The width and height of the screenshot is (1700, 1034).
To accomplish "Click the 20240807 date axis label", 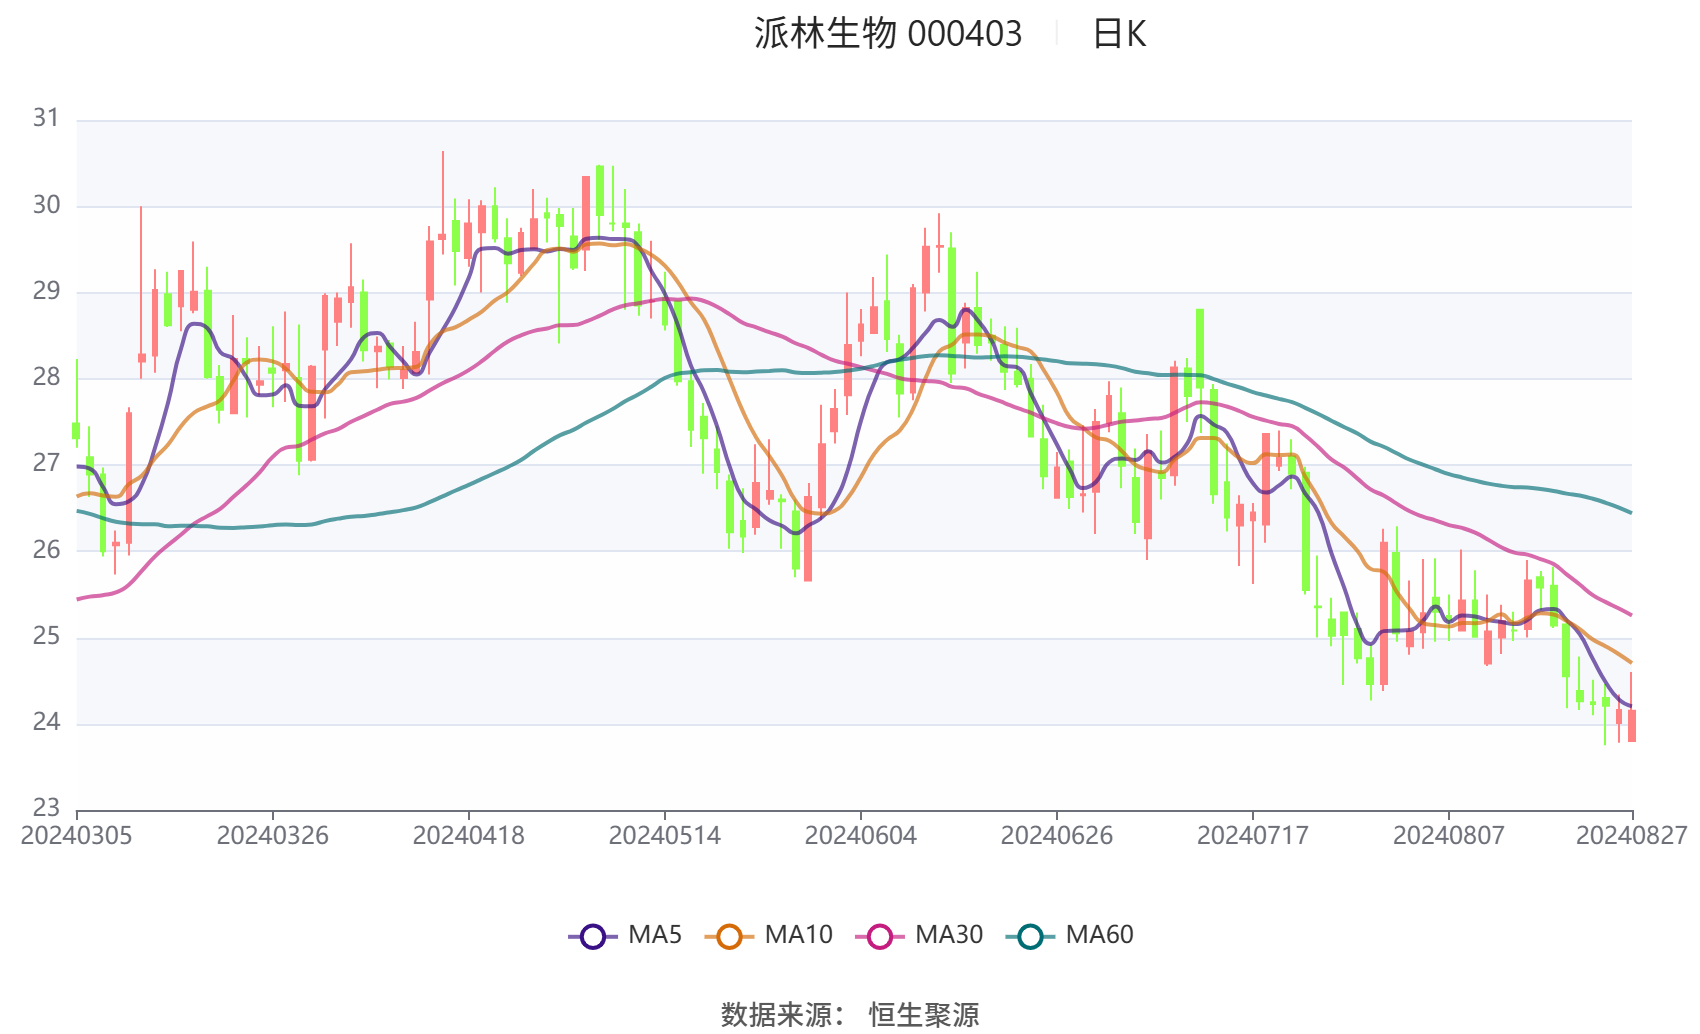I will coord(1448,836).
